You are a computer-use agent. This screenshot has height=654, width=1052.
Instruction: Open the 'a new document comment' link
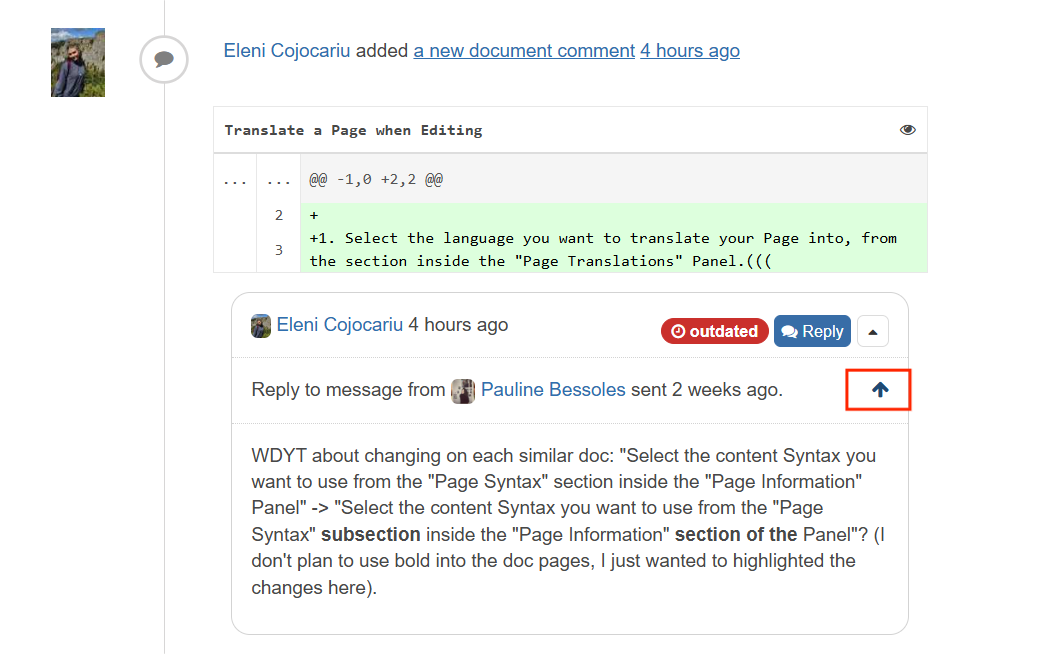[524, 51]
